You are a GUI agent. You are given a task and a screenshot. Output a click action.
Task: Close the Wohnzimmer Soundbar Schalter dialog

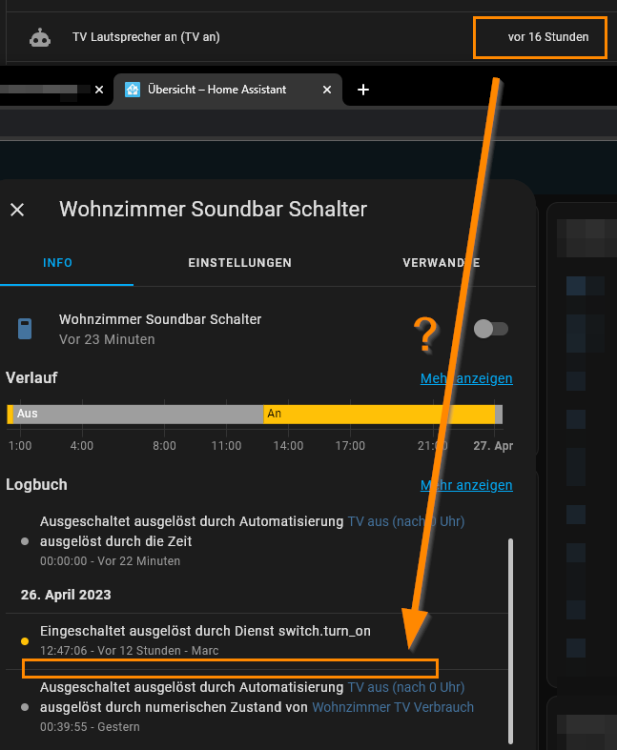pyautogui.click(x=17, y=210)
